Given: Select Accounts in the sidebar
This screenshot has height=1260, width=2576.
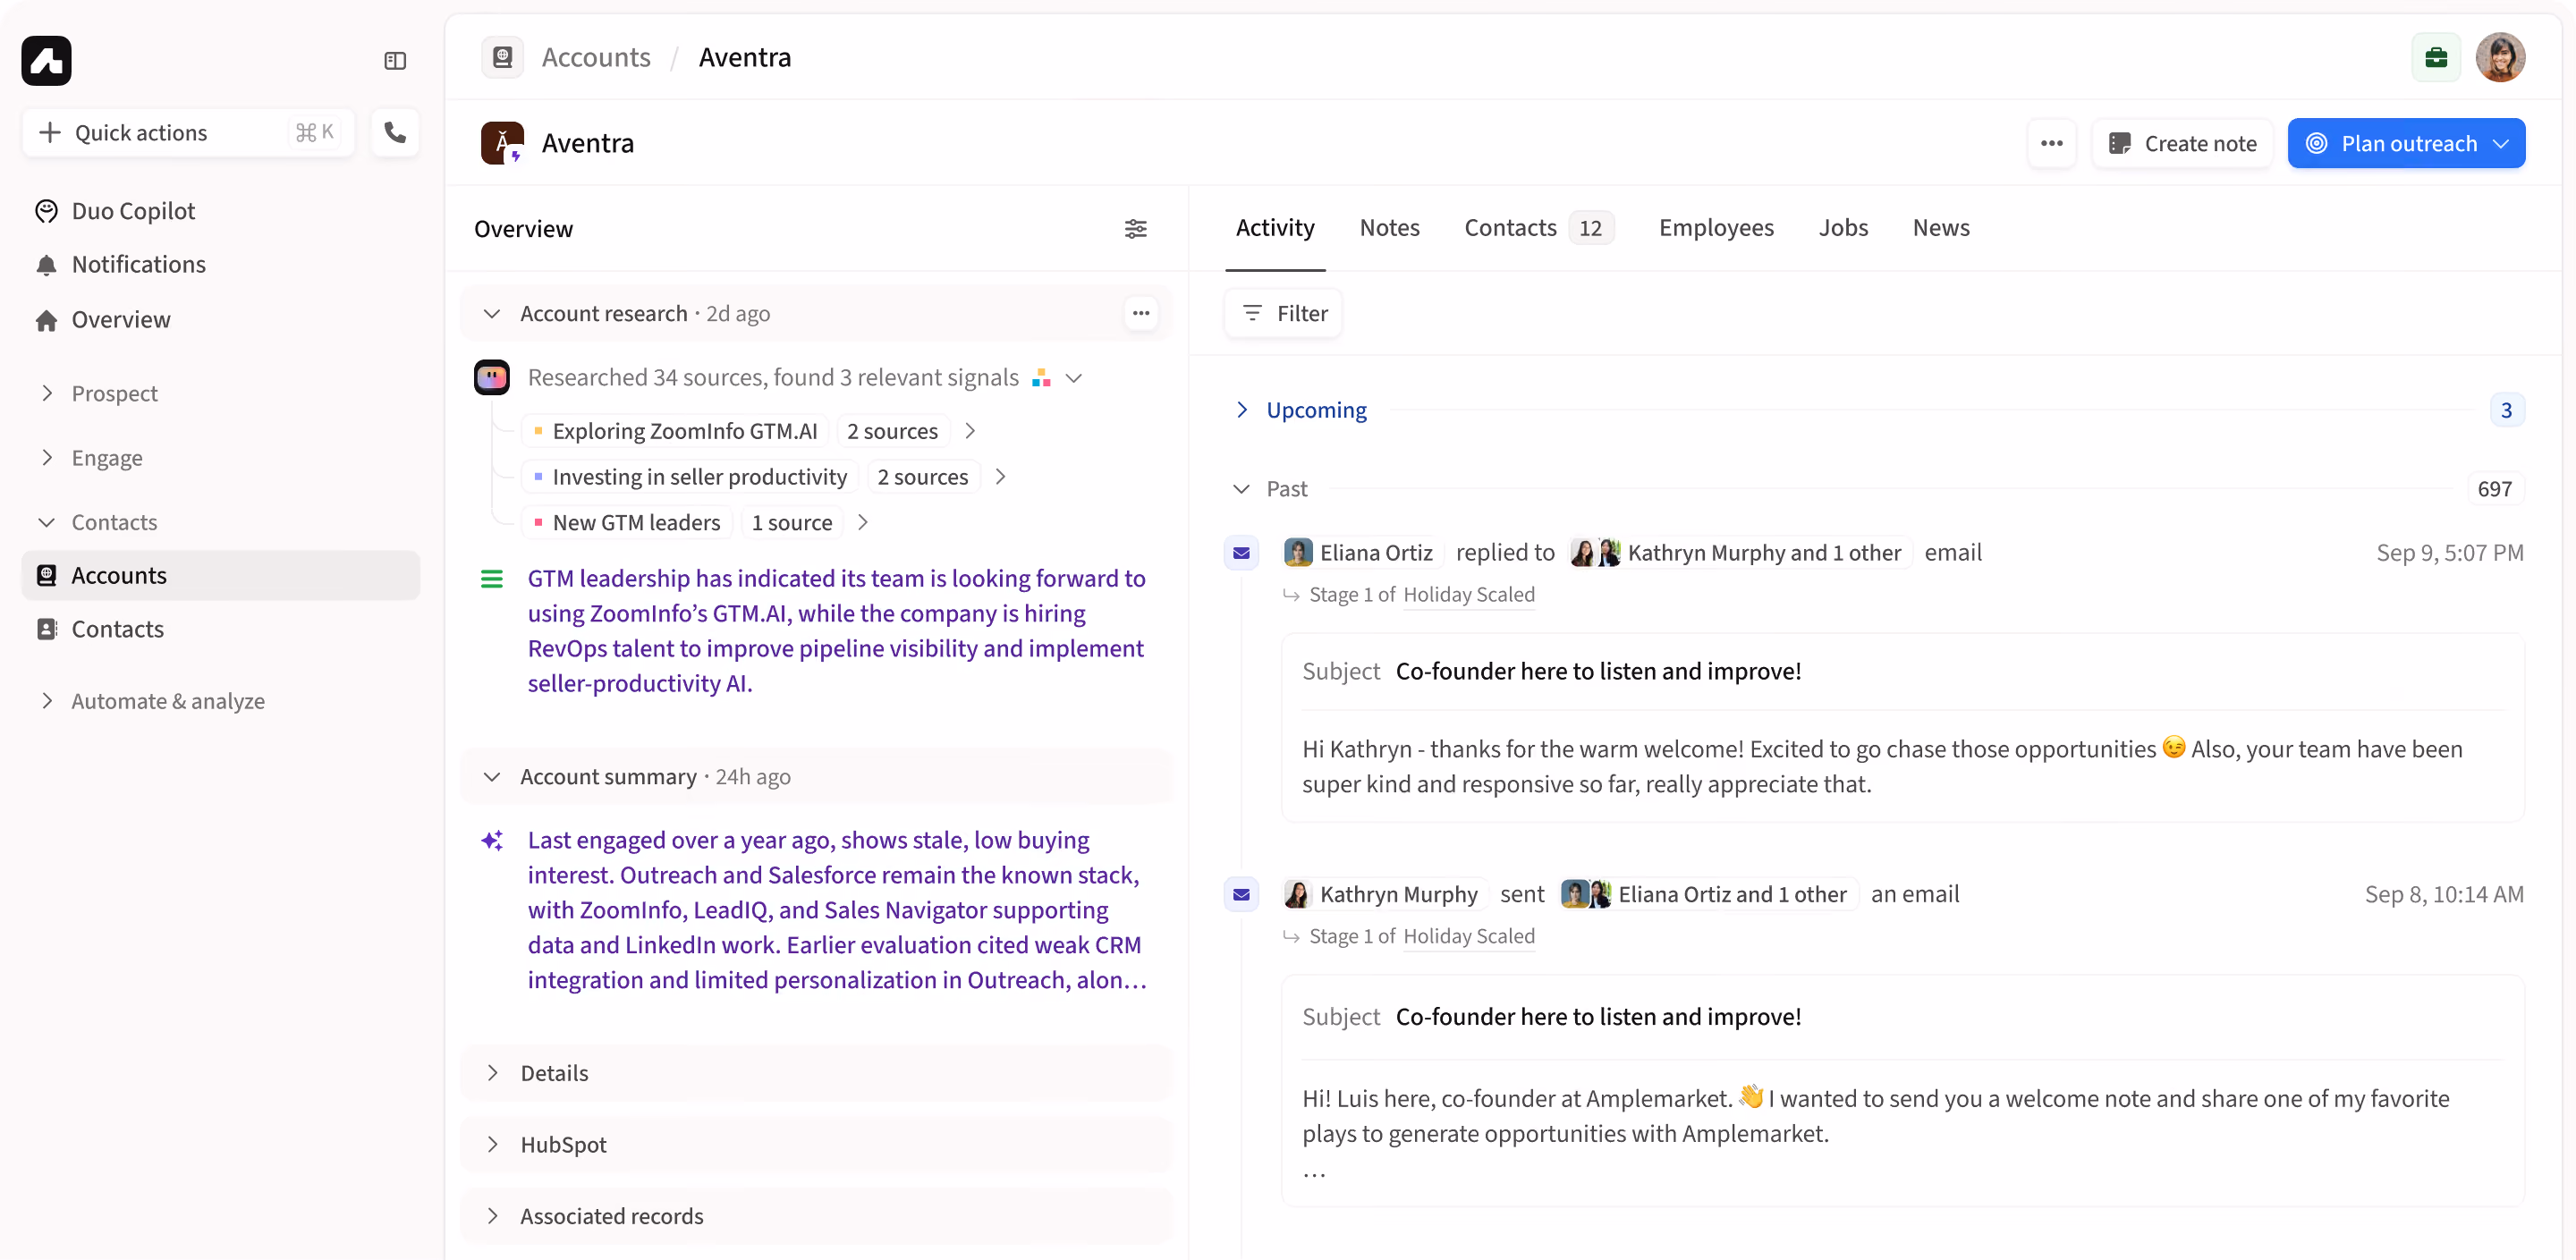Looking at the screenshot, I should coord(220,575).
